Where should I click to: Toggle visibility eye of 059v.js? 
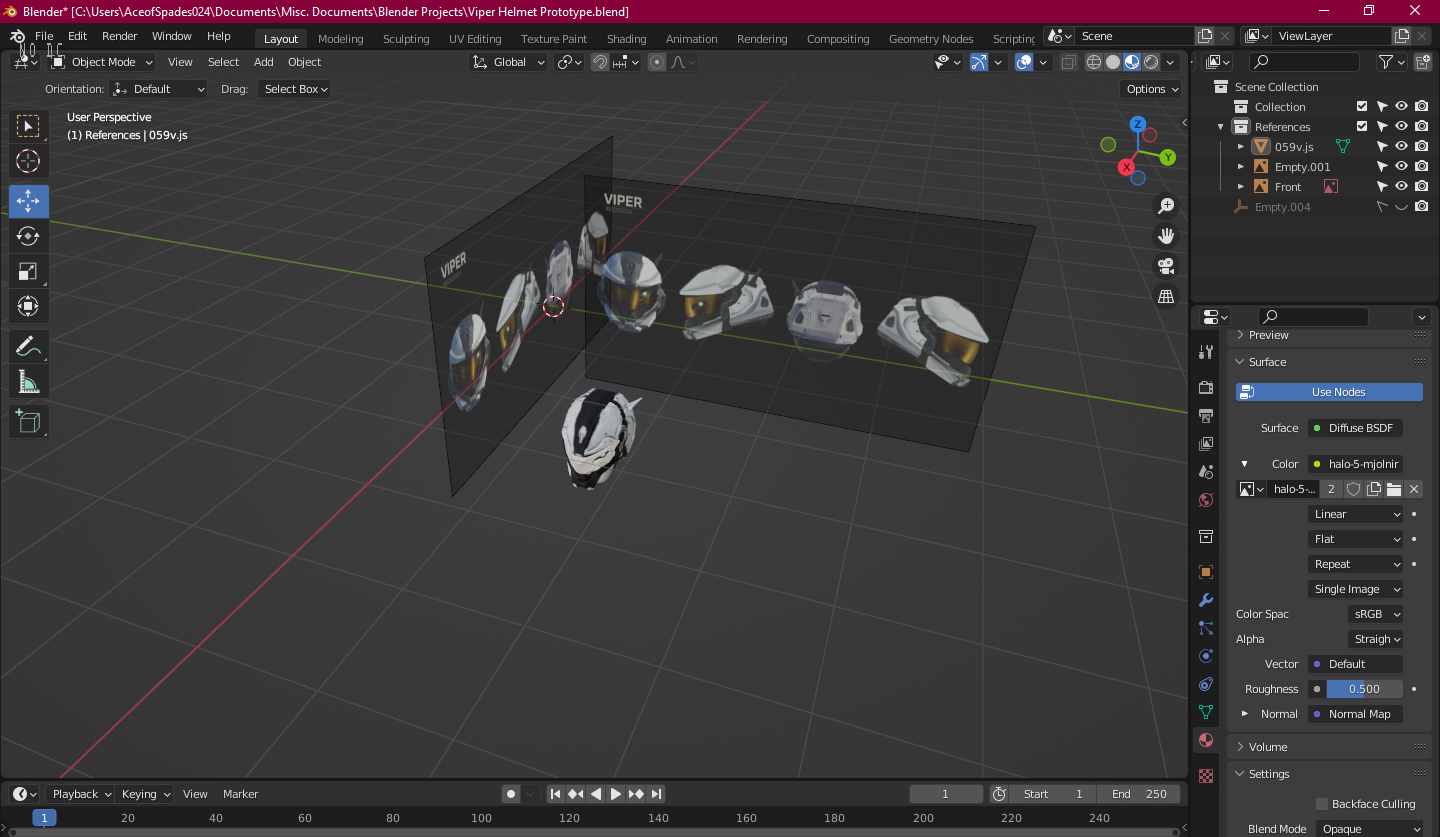[x=1402, y=147]
